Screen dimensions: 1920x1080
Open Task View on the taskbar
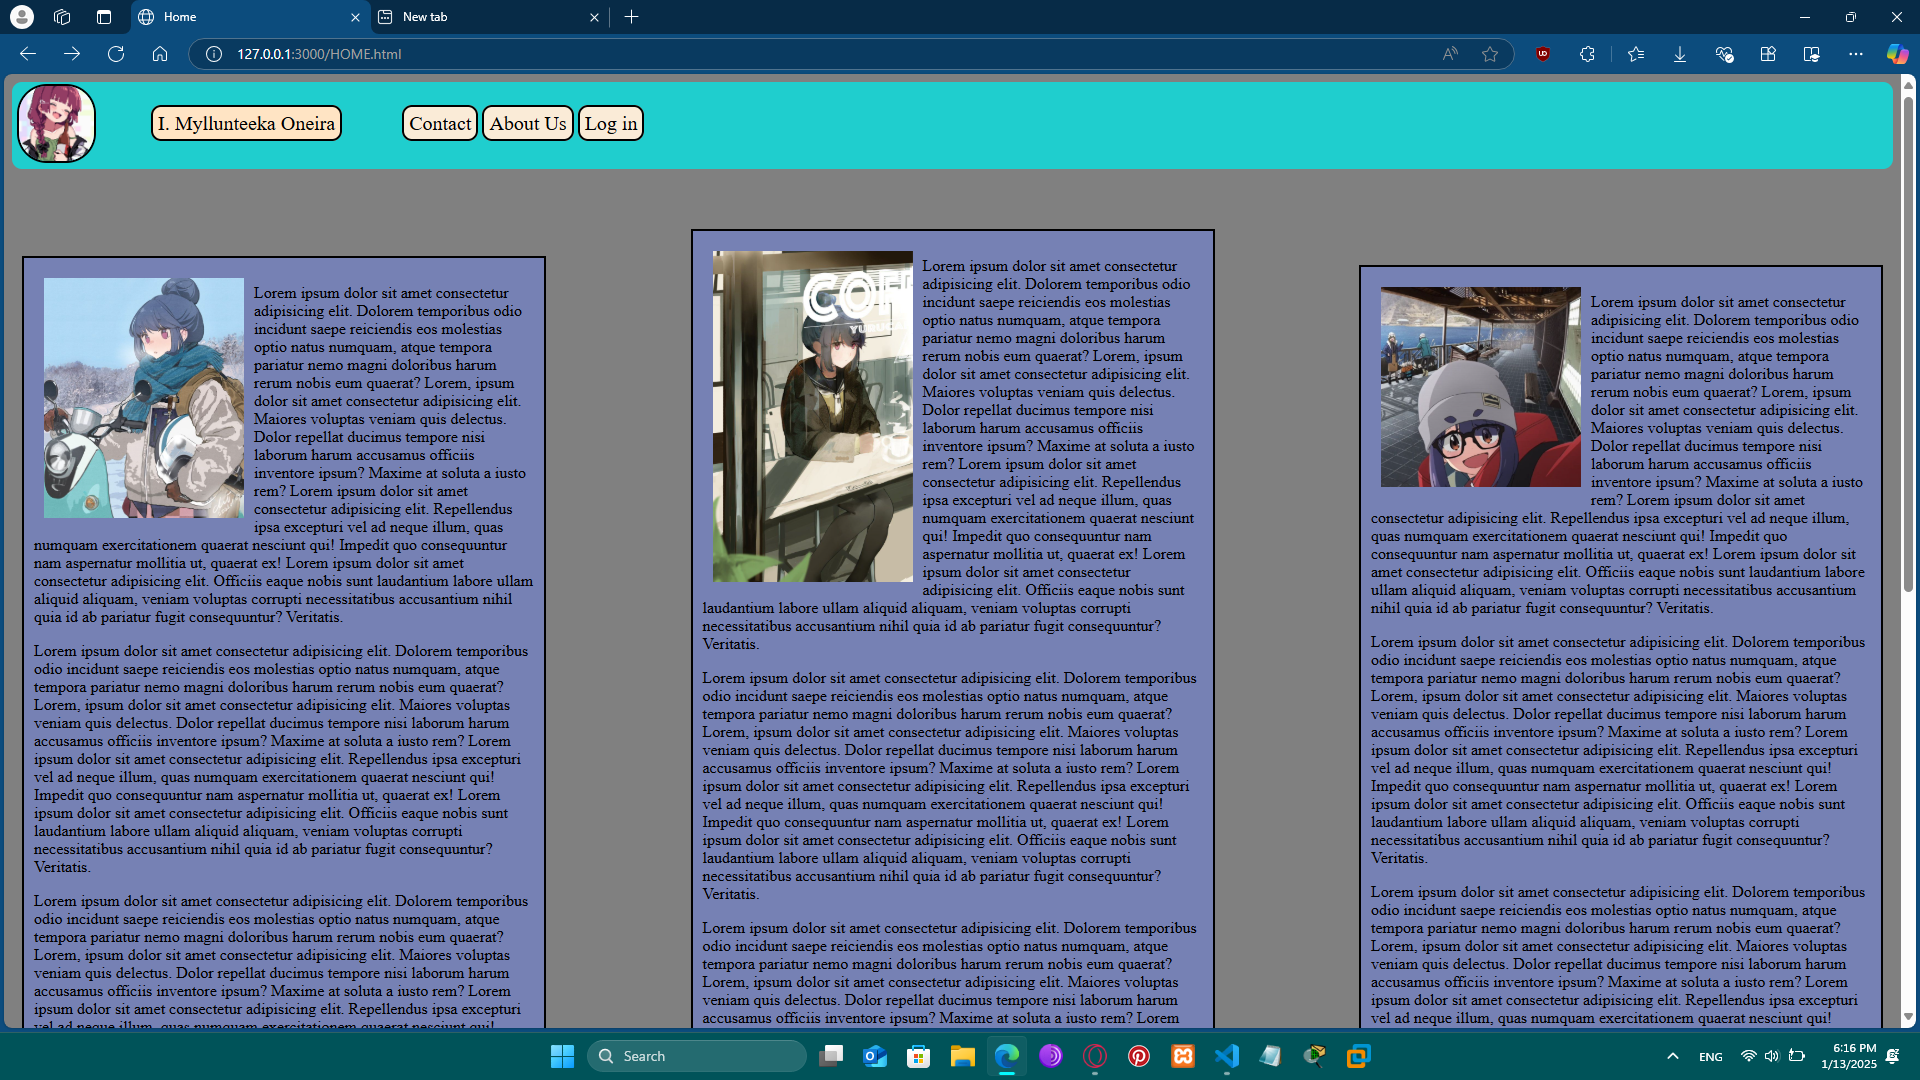(x=831, y=1056)
